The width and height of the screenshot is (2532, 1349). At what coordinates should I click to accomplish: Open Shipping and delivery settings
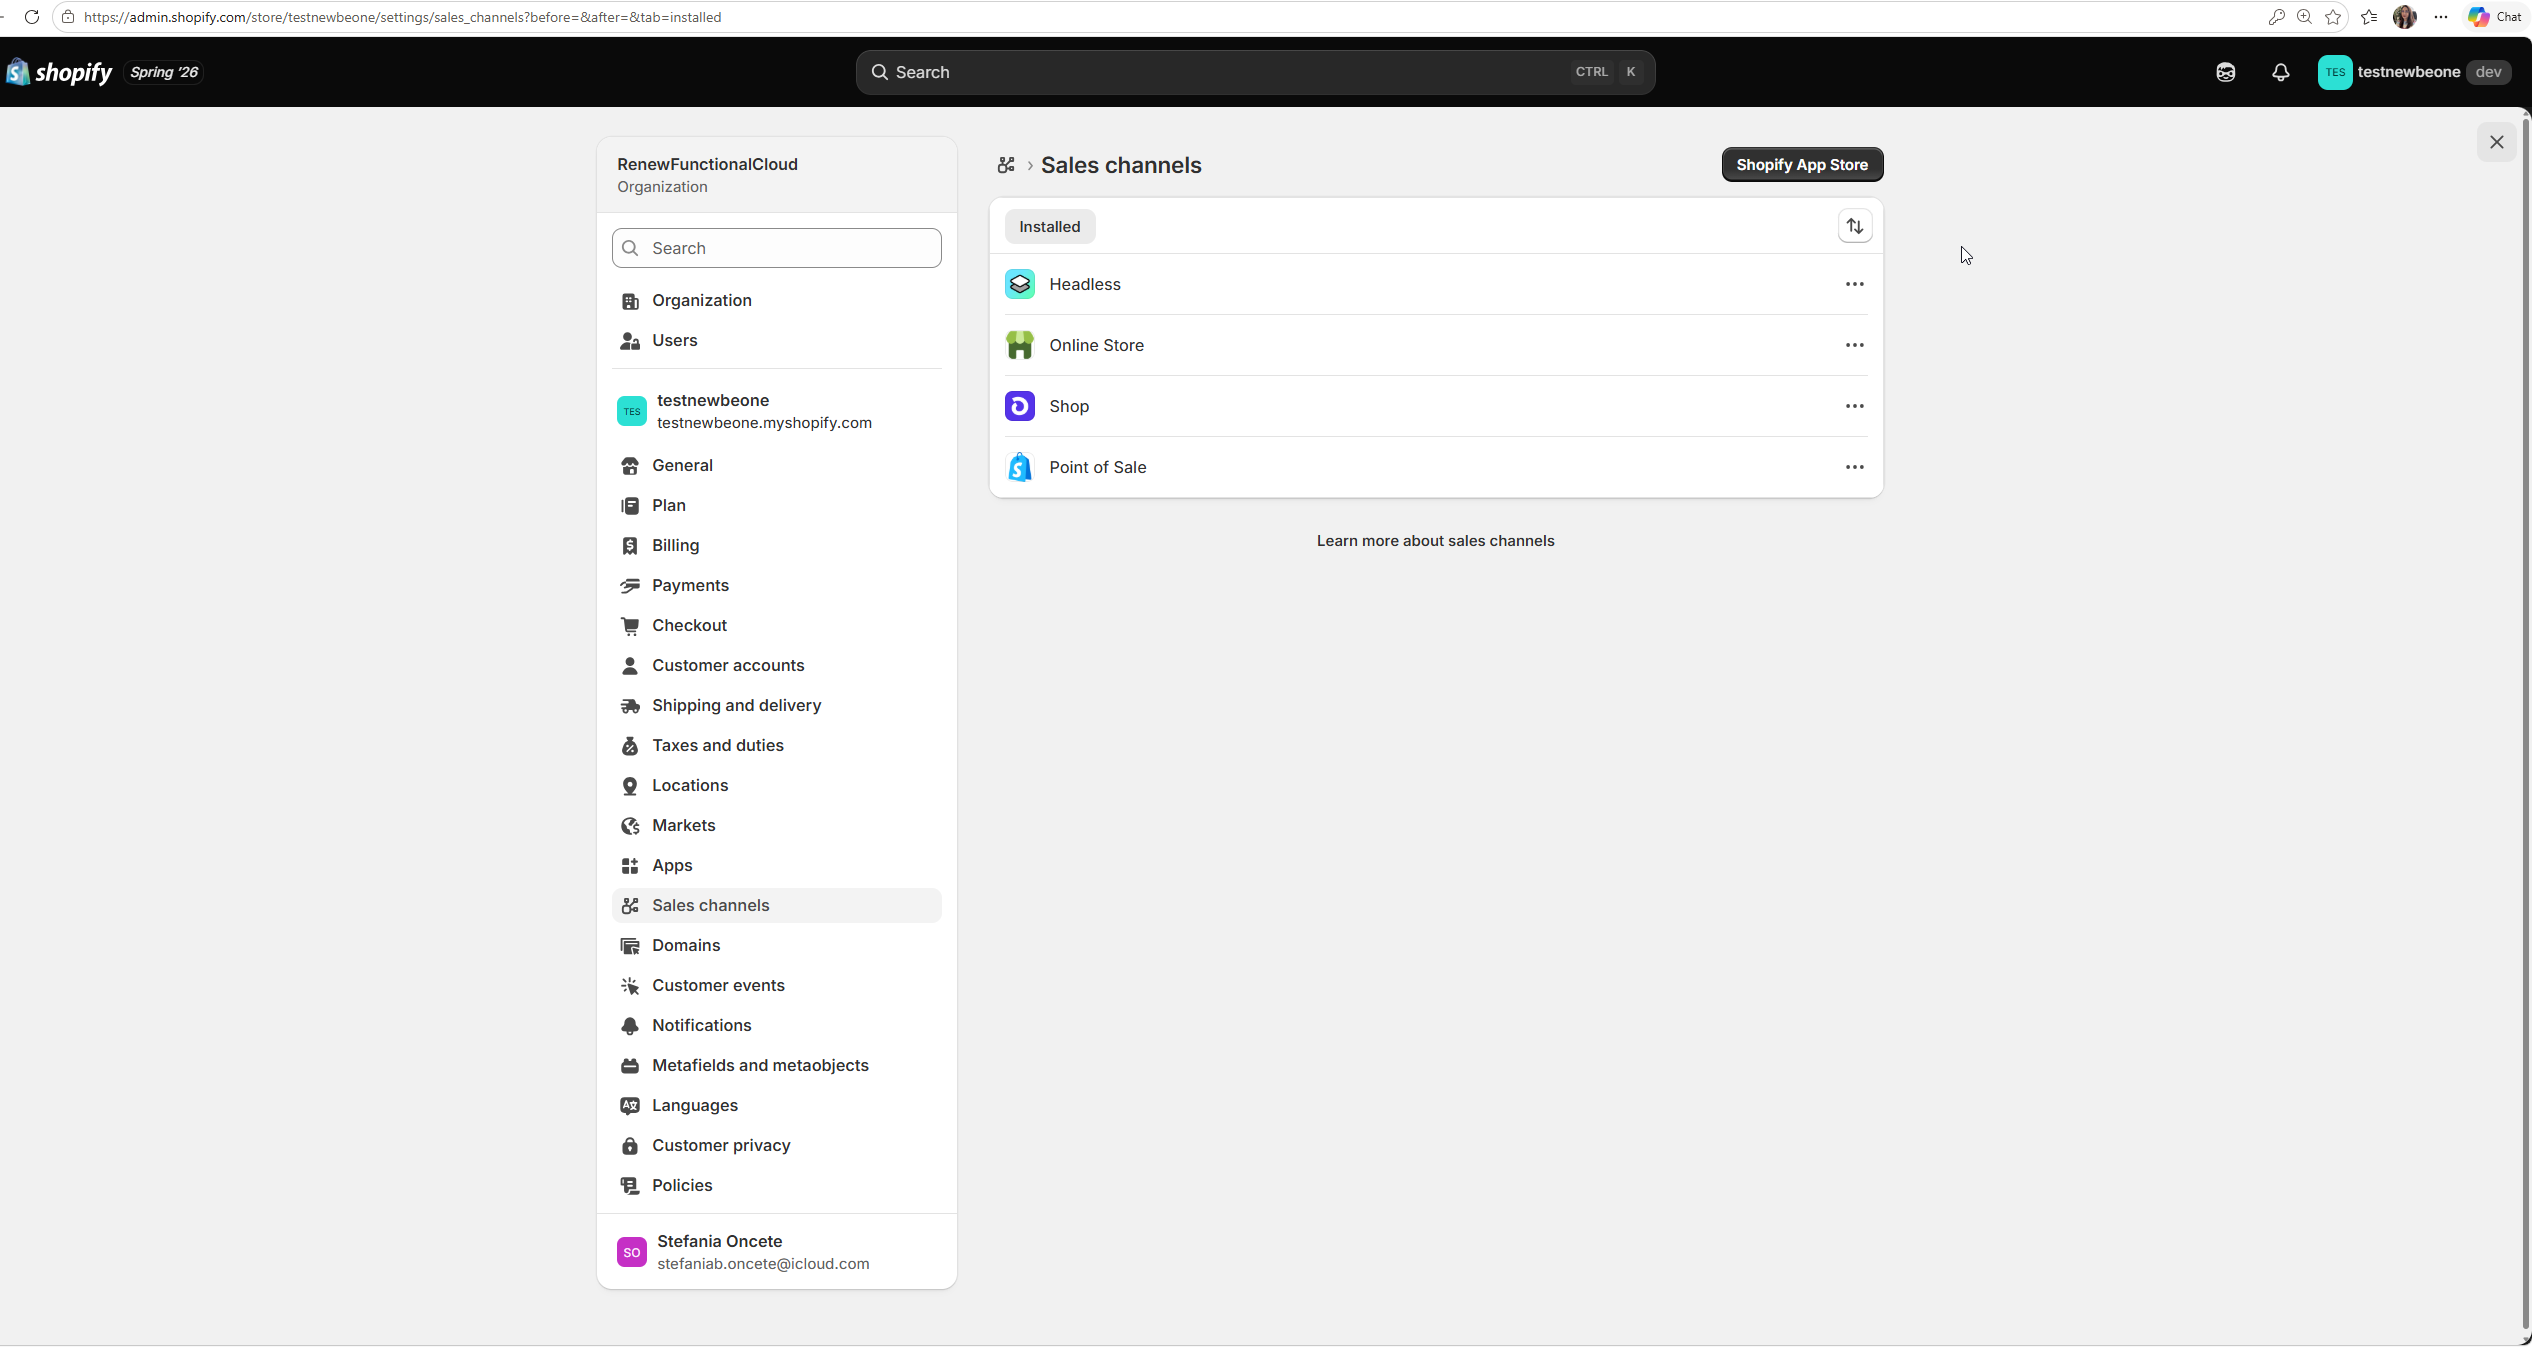(x=776, y=706)
